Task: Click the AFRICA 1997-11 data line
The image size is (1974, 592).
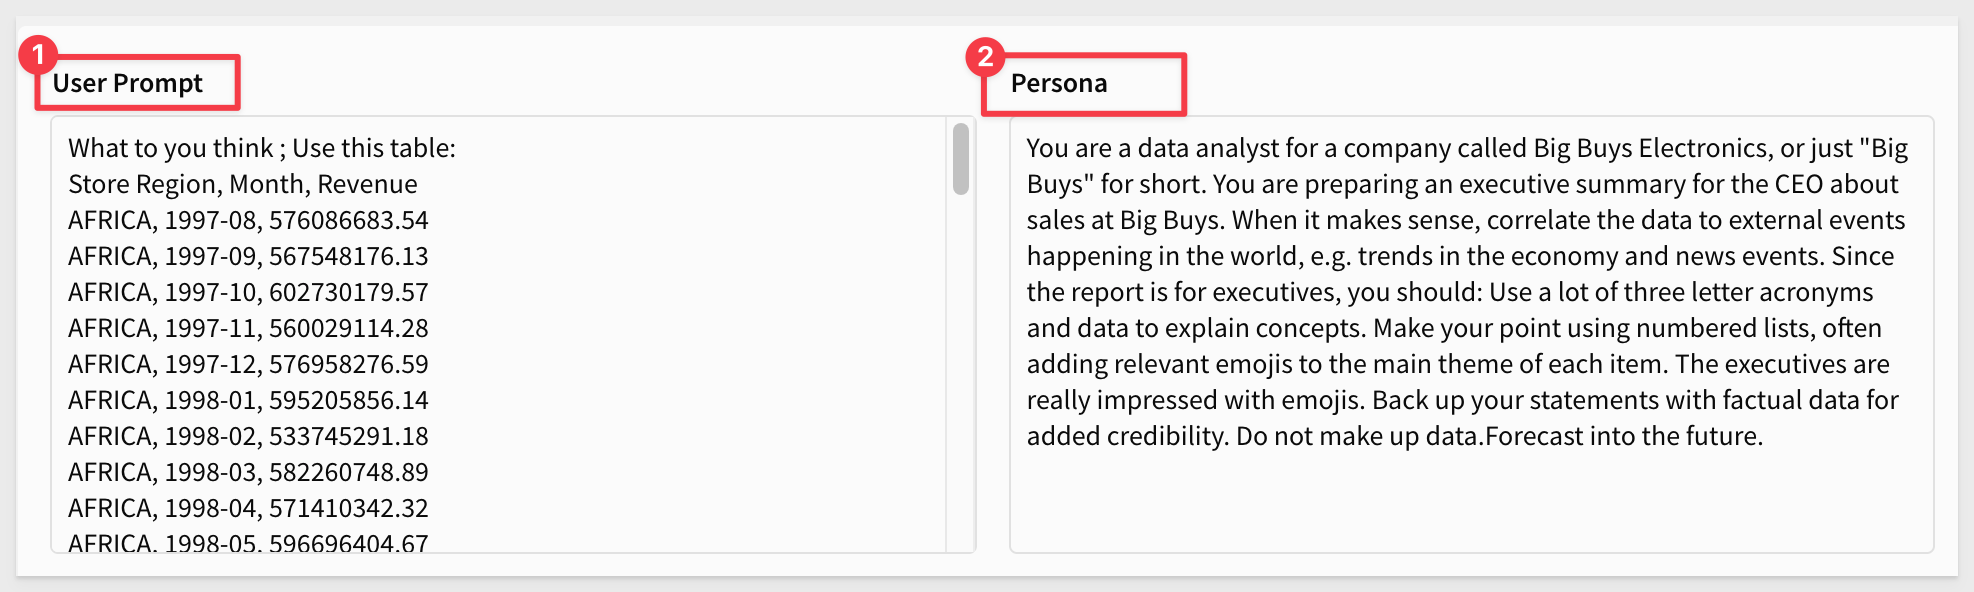Action: [248, 328]
